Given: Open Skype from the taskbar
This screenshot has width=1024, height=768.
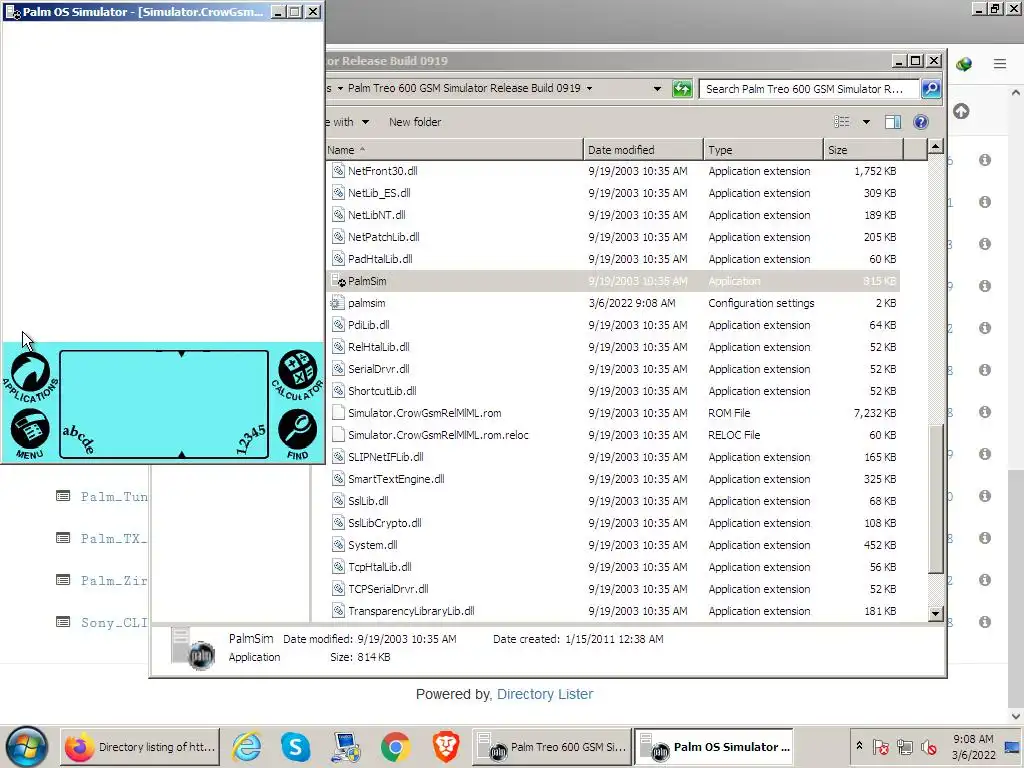Looking at the screenshot, I should pos(295,747).
